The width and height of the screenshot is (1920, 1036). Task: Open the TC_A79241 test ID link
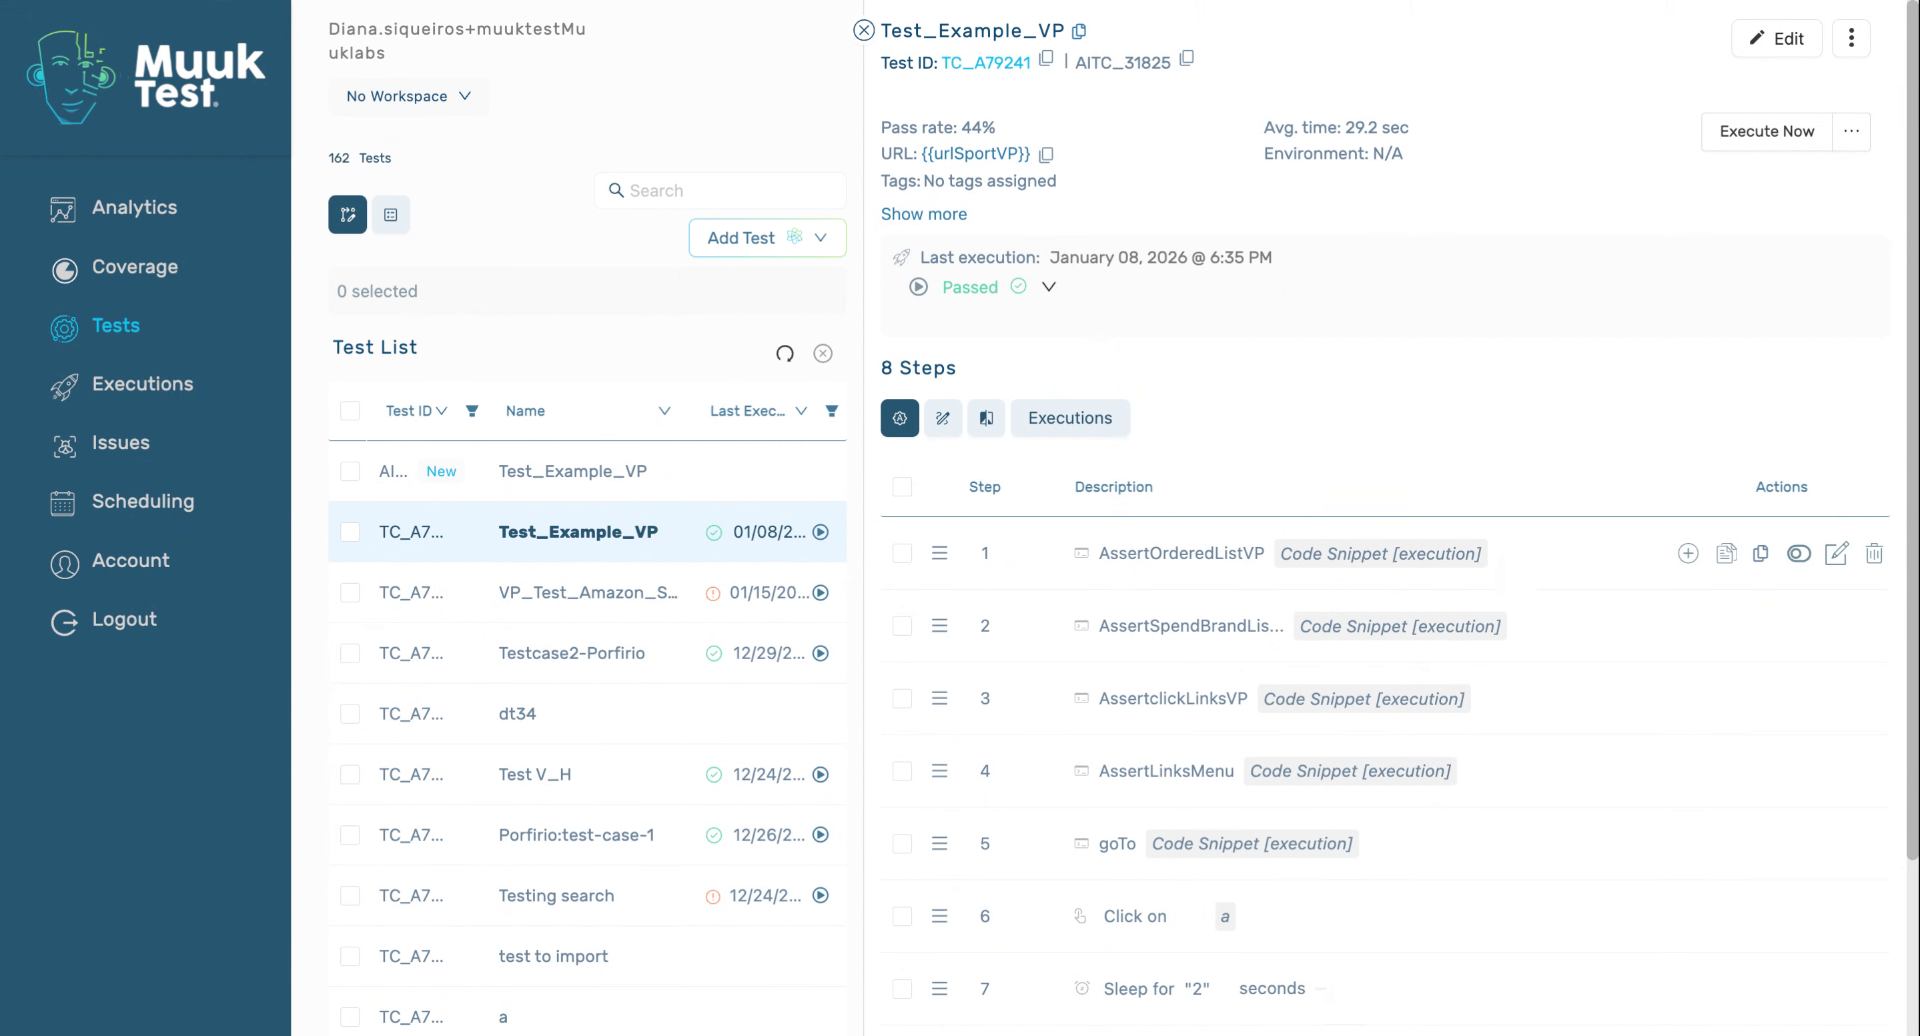pos(985,63)
